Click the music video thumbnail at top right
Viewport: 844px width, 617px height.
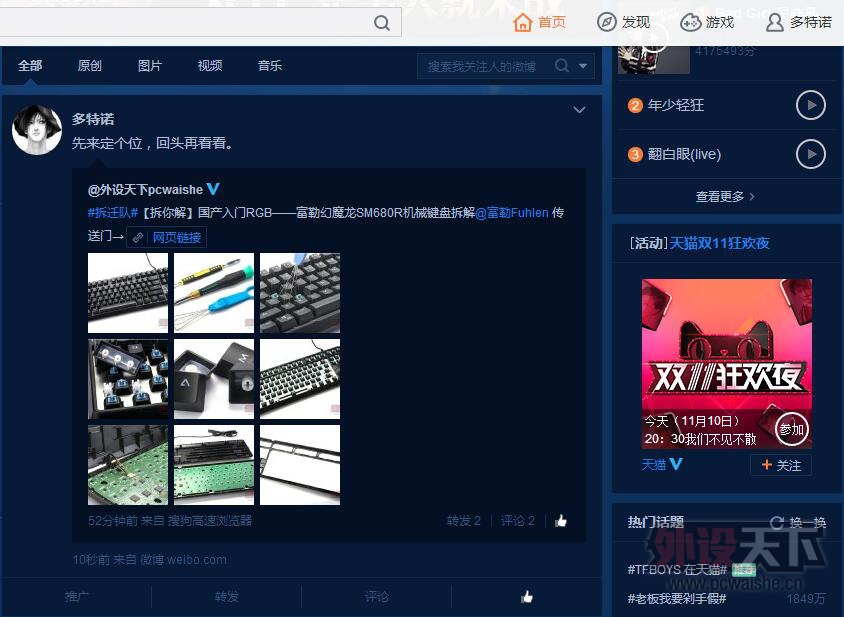click(653, 59)
